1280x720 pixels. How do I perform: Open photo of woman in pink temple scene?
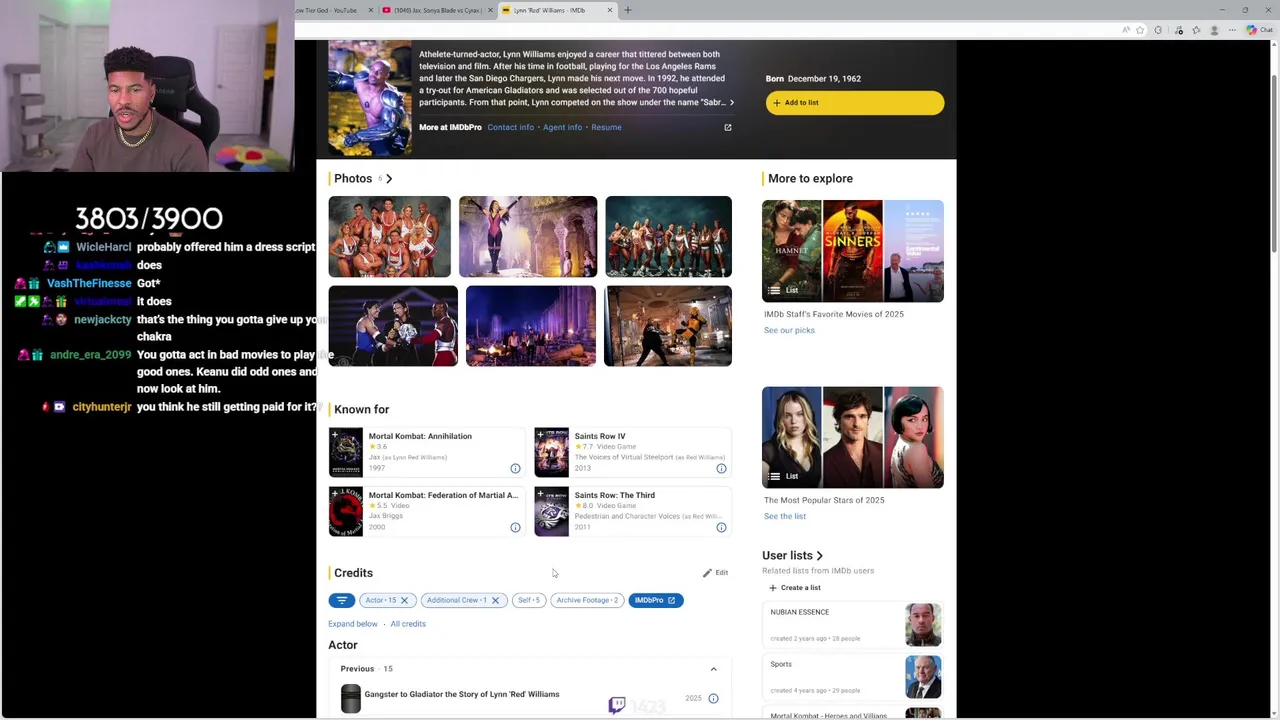click(528, 237)
